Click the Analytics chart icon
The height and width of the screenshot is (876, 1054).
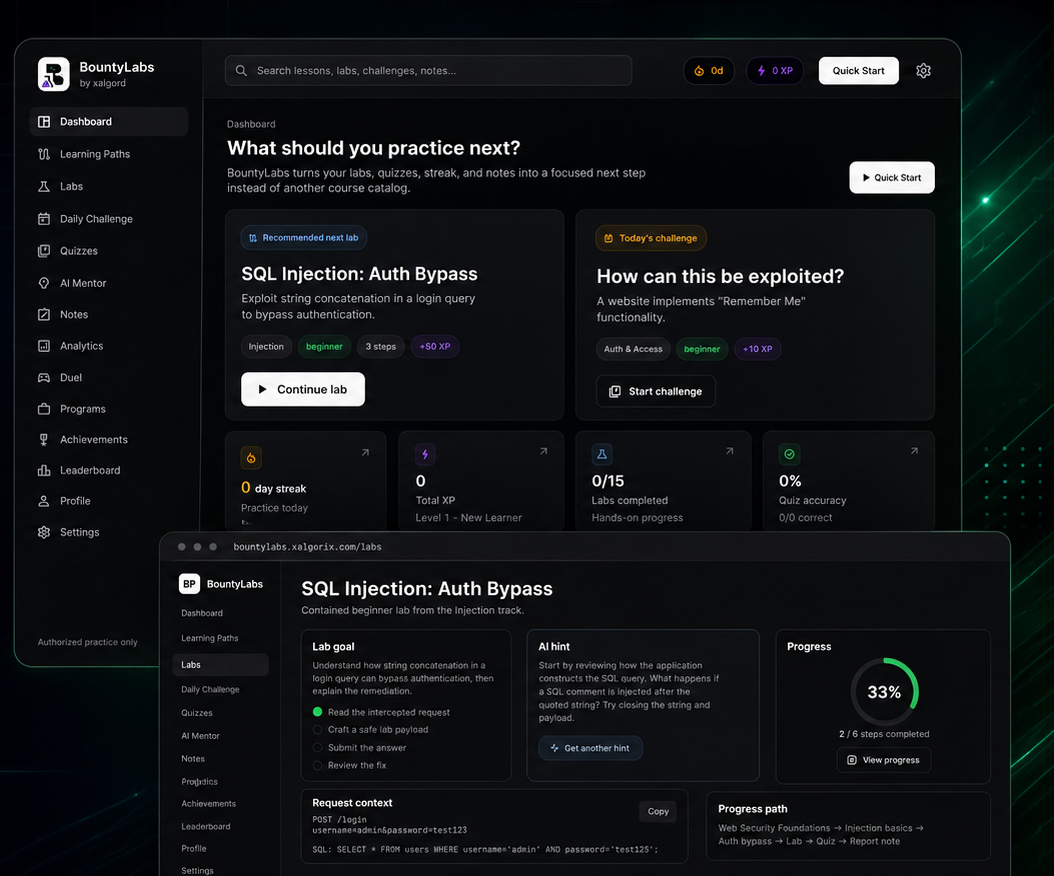[44, 346]
